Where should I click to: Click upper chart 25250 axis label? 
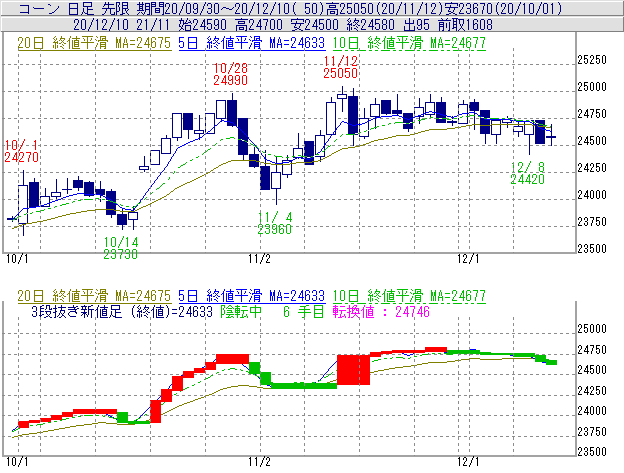592,60
